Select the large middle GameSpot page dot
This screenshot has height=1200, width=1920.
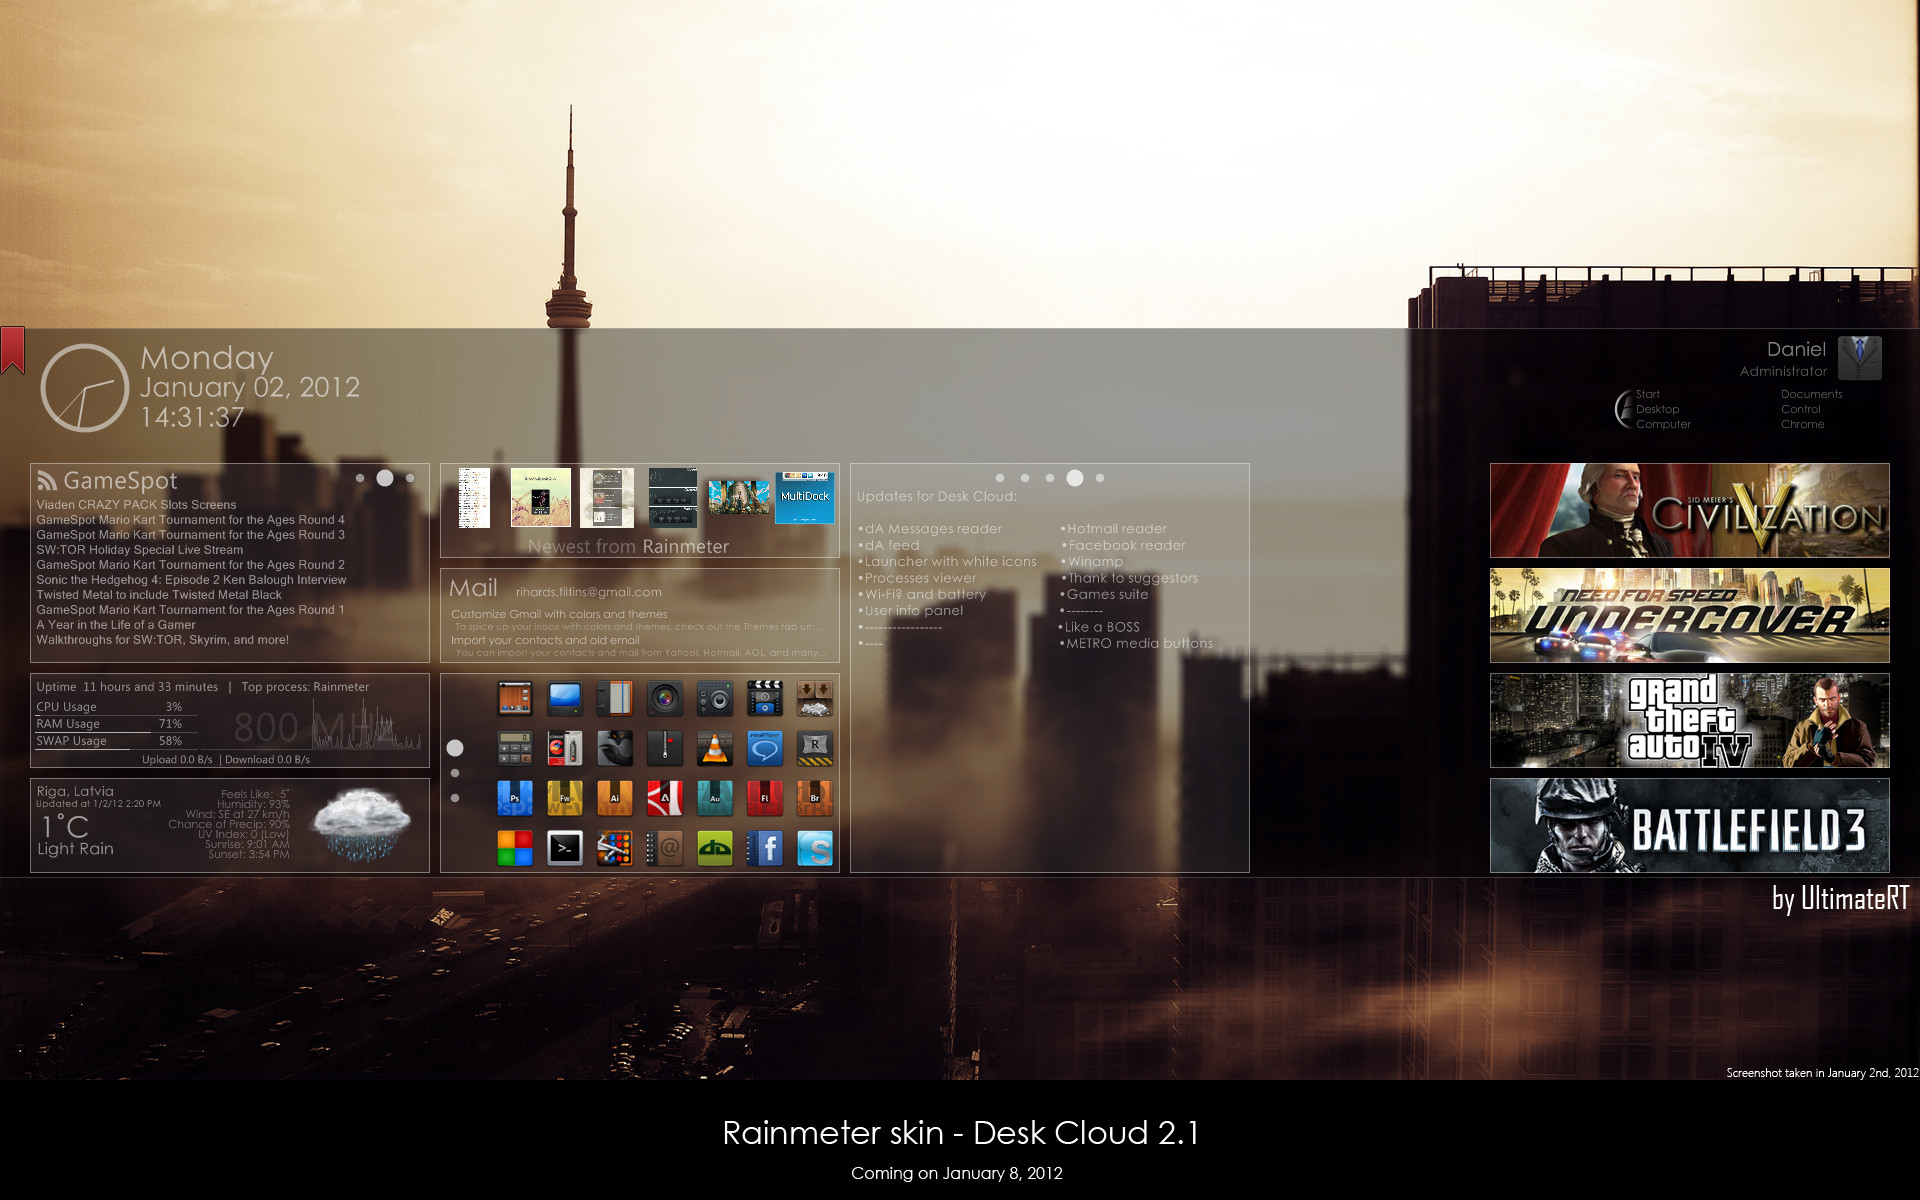[385, 478]
